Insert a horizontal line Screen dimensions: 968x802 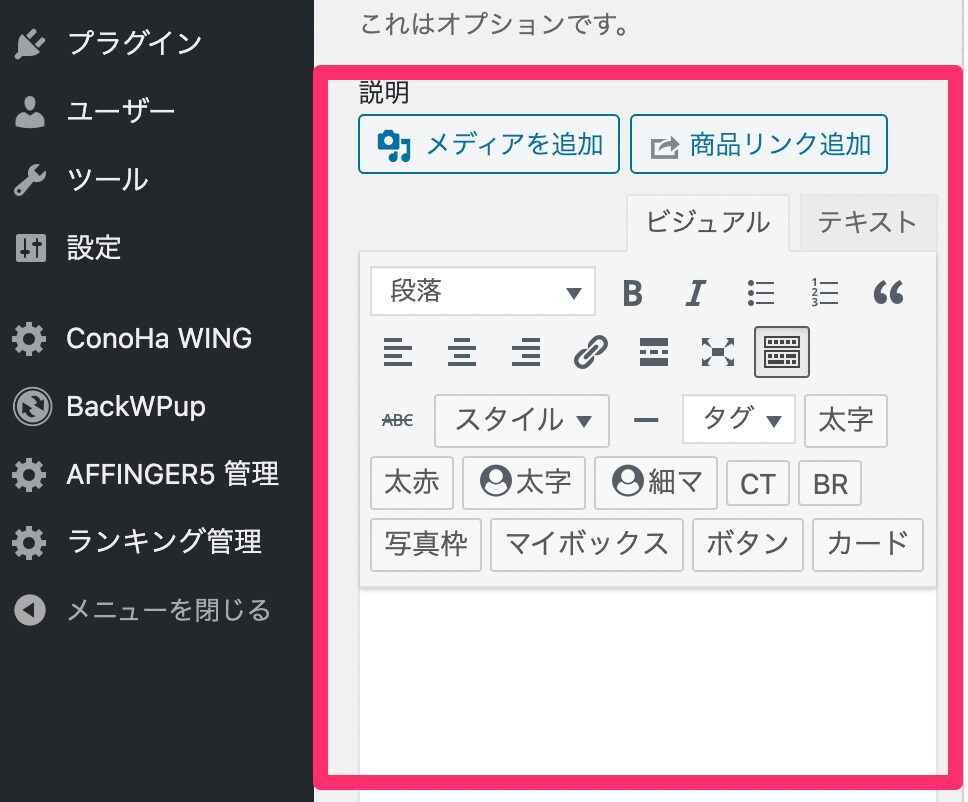click(646, 420)
